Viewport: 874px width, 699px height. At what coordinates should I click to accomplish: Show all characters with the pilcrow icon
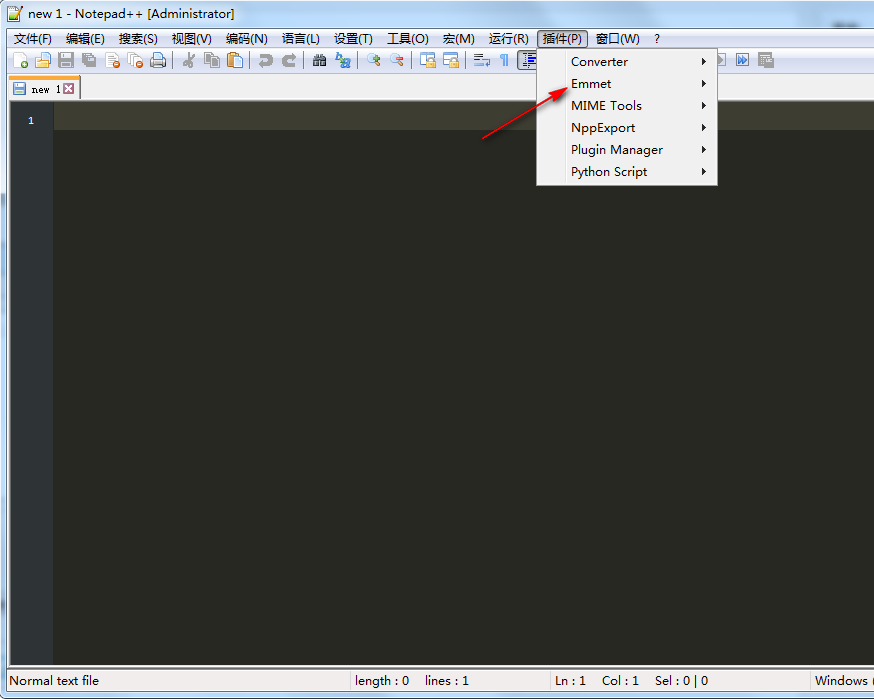coord(504,60)
